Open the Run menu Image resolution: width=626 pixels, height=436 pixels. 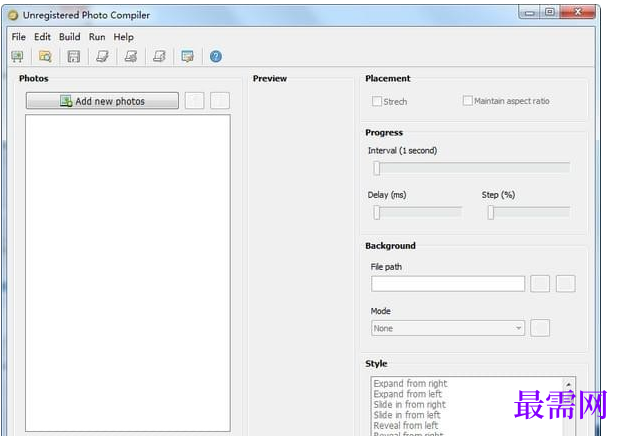click(97, 37)
